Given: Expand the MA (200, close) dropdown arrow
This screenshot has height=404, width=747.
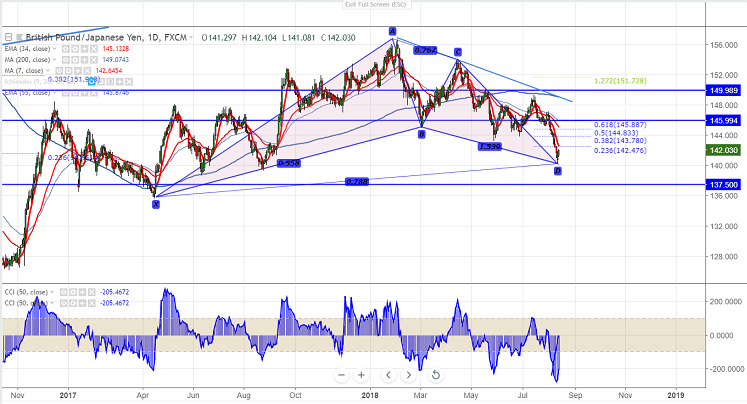Looking at the screenshot, I should click(x=55, y=60).
